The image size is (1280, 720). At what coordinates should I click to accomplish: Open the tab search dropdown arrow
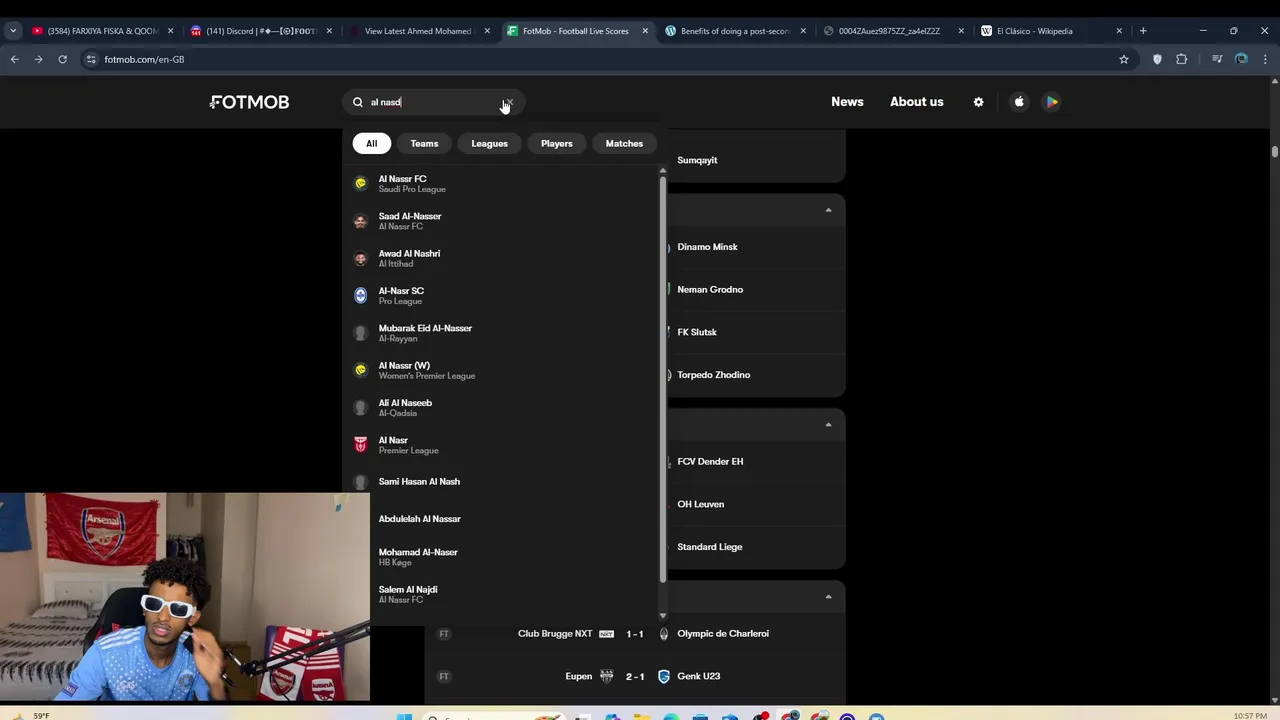[x=13, y=31]
